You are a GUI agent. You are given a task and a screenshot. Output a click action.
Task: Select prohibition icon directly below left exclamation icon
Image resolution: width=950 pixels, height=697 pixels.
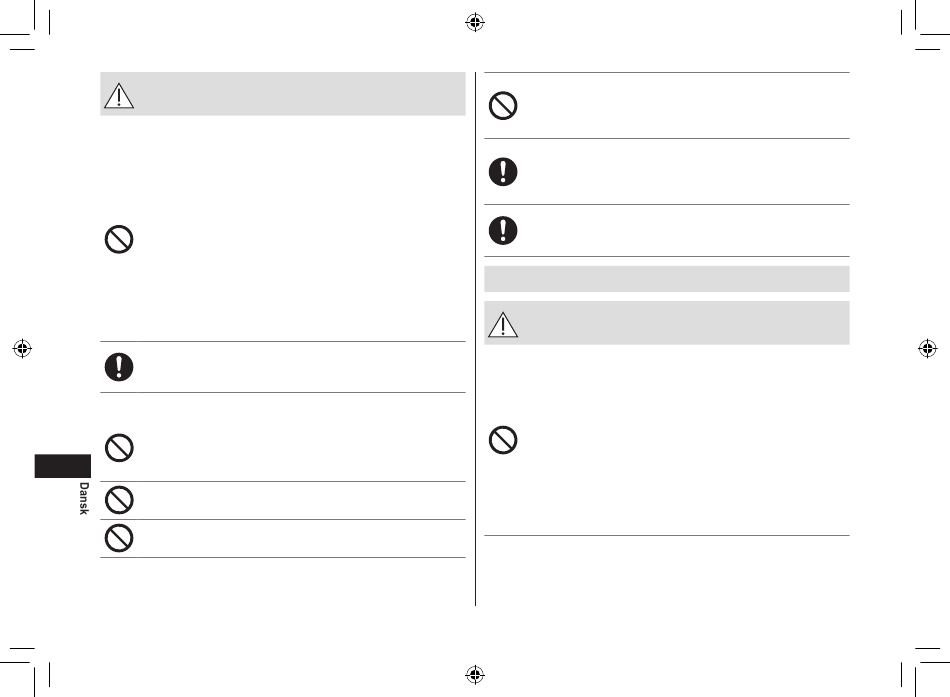[119, 448]
